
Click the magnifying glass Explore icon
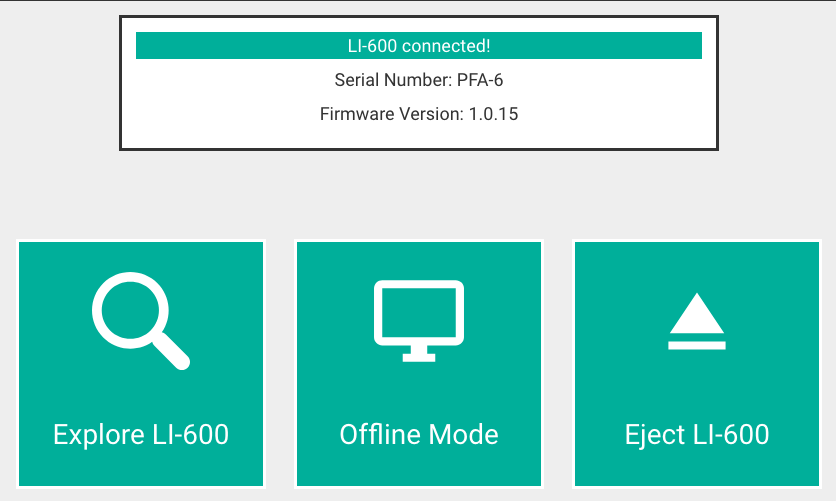pyautogui.click(x=141, y=321)
